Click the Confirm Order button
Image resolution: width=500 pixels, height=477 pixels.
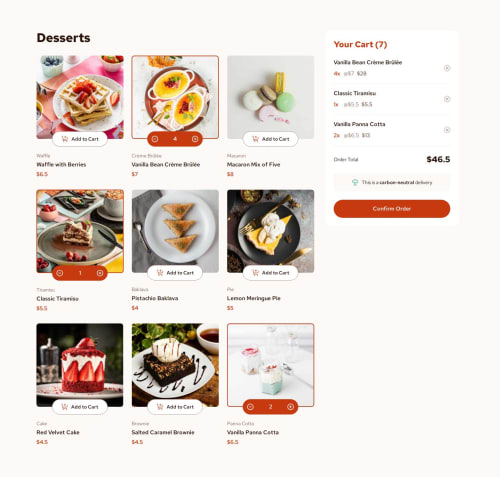(392, 209)
